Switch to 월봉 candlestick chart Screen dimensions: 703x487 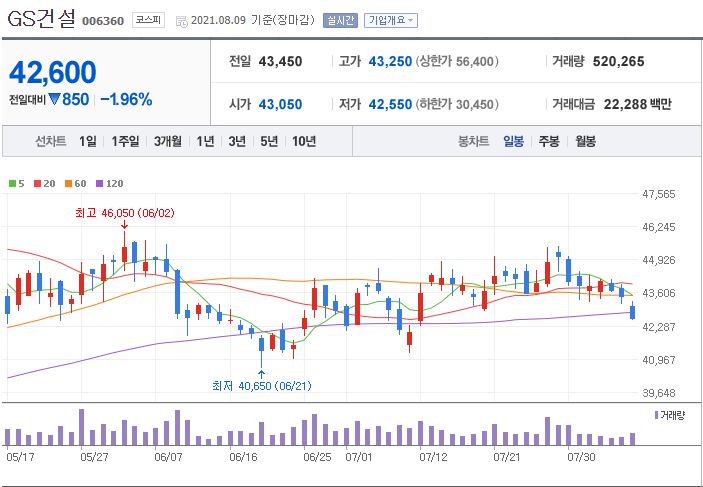[586, 142]
